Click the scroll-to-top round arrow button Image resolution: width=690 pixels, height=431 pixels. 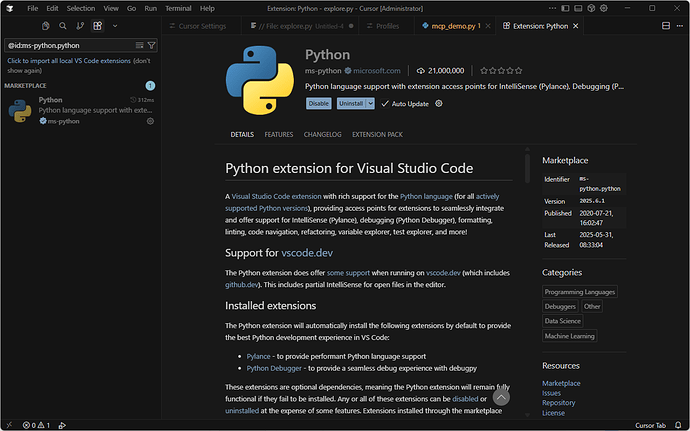pyautogui.click(x=501, y=397)
